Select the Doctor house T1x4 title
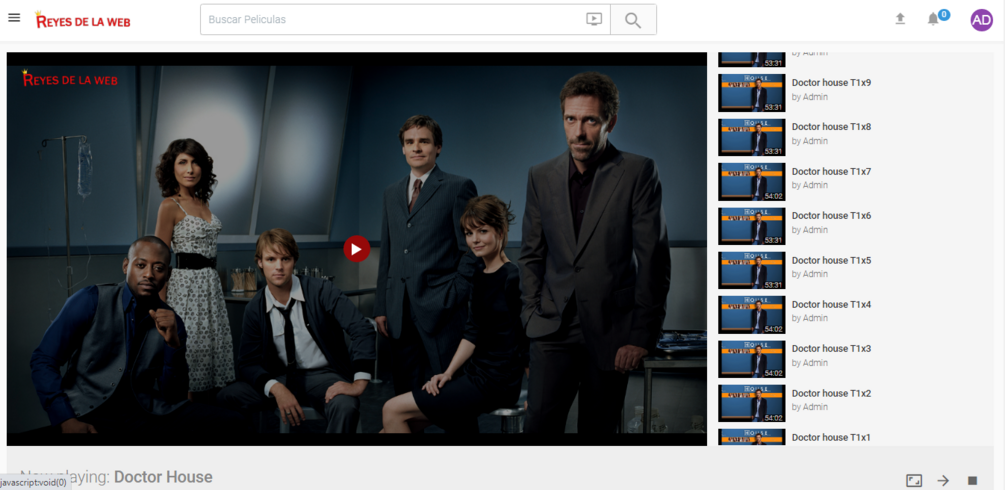 [831, 305]
